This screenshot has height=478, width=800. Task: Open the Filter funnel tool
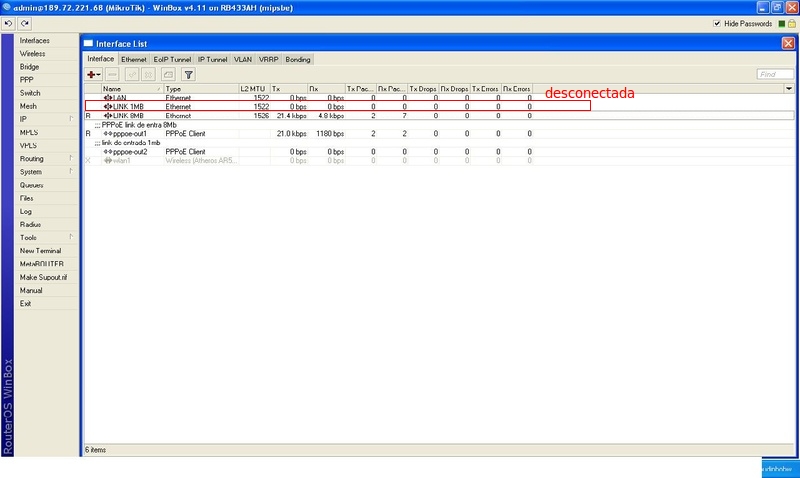[188, 74]
